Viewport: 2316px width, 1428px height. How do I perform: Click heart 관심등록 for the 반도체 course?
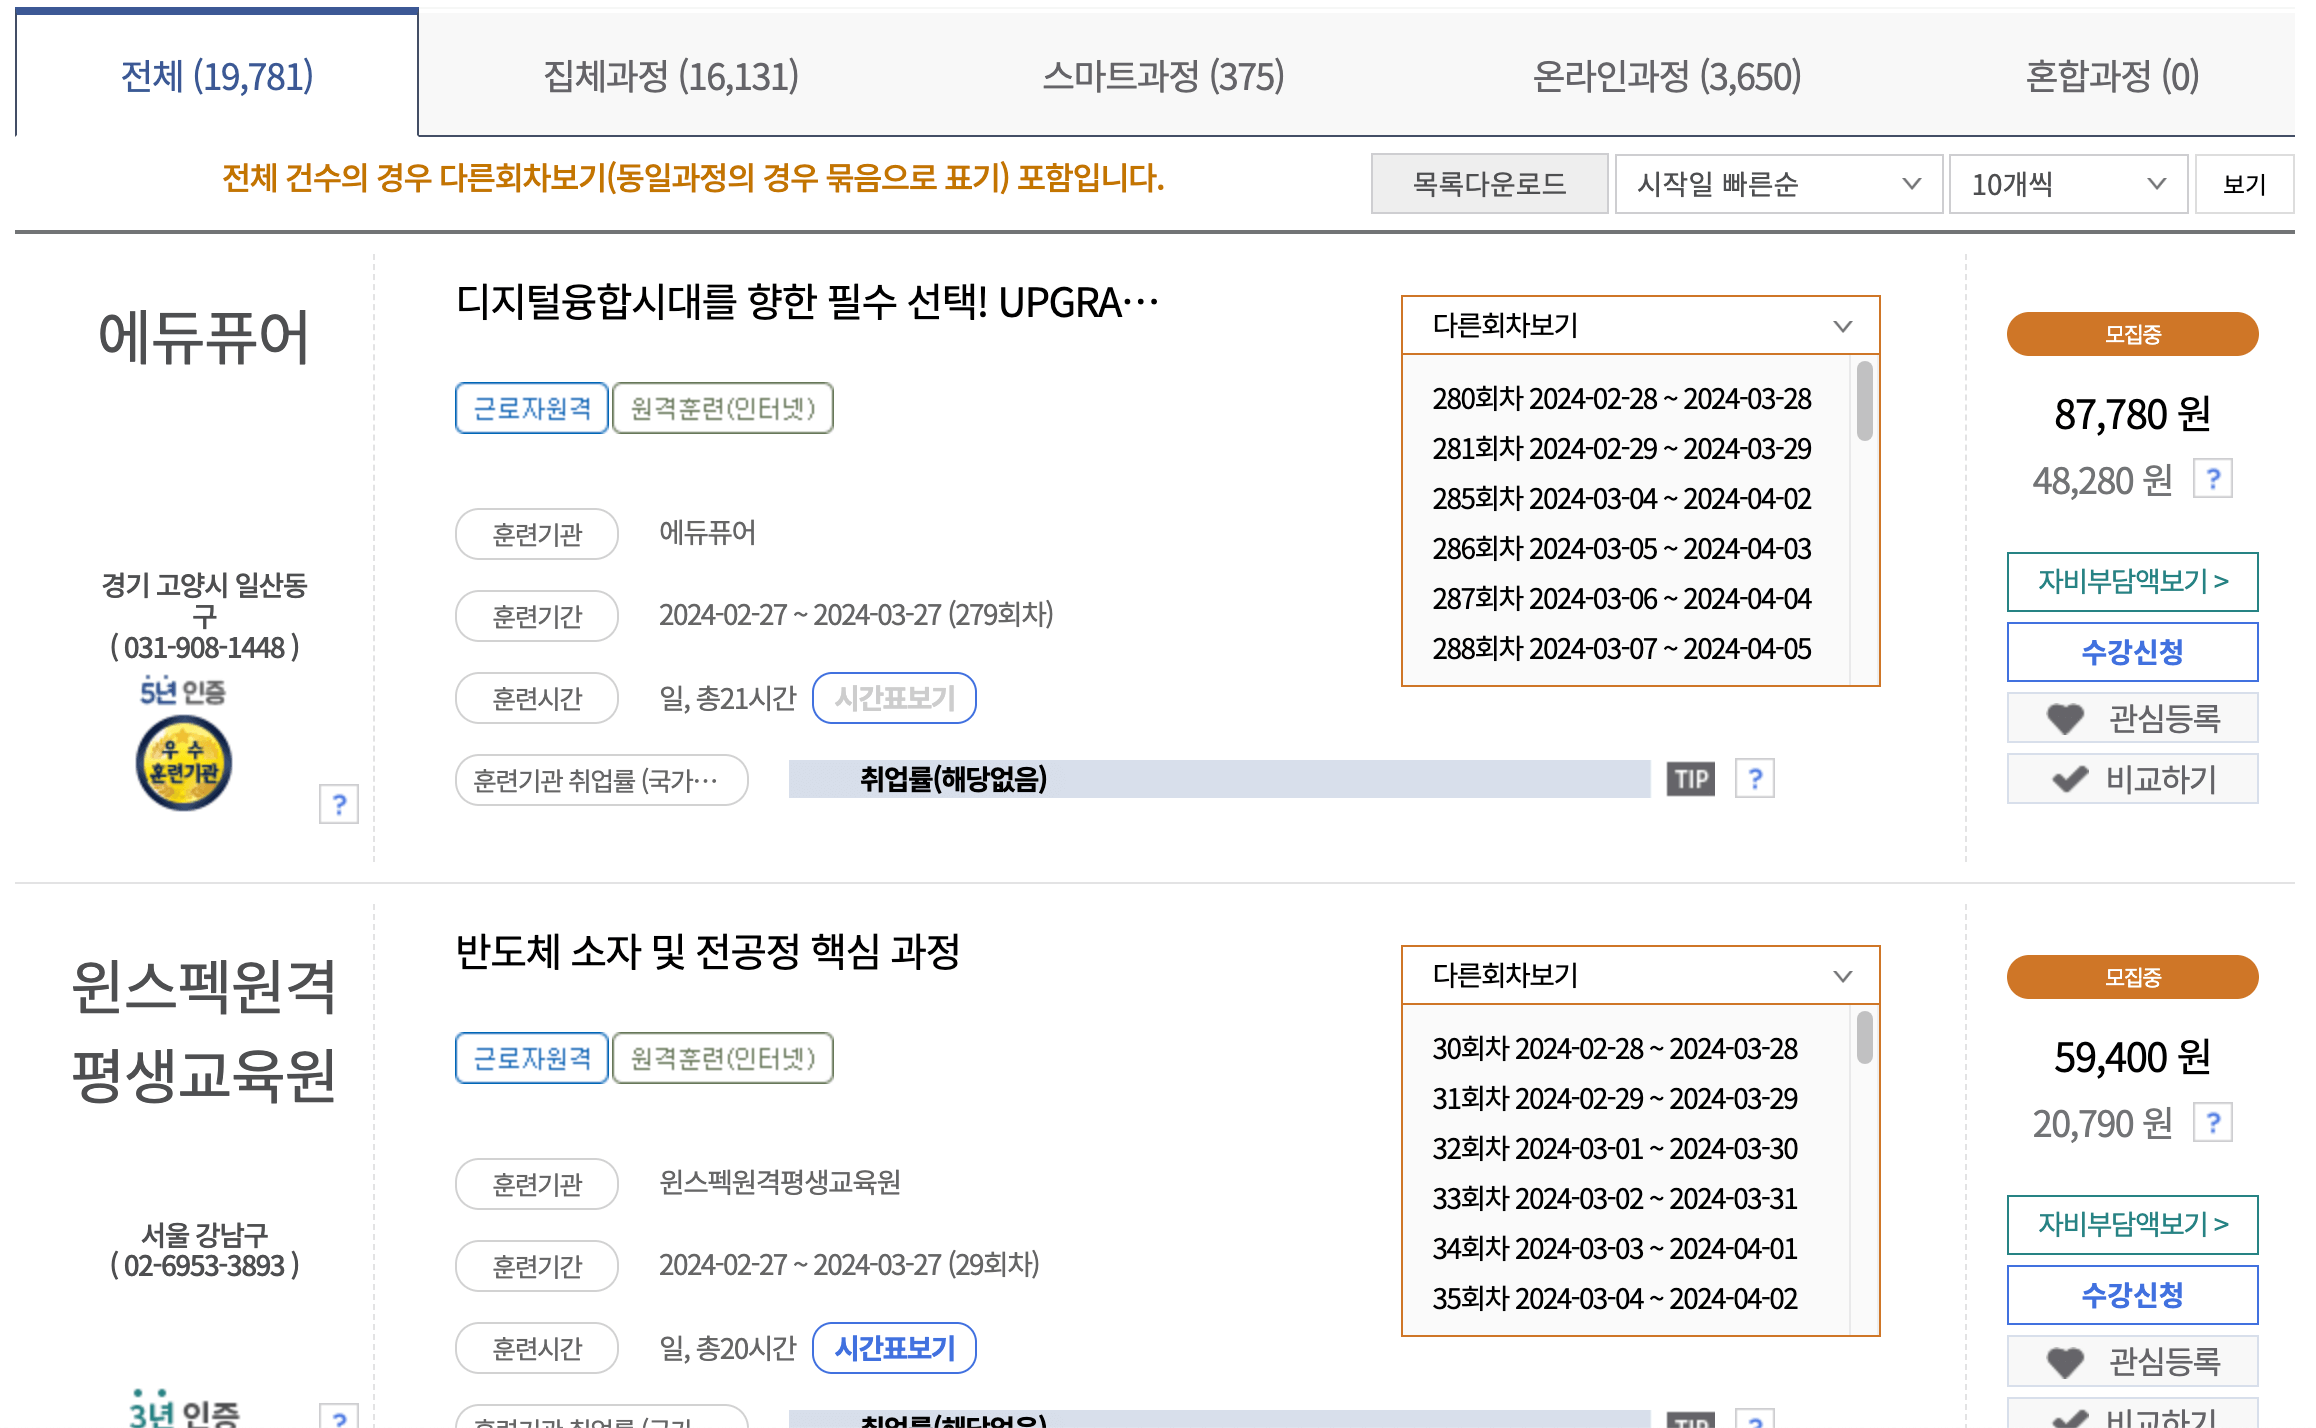click(x=2132, y=1361)
